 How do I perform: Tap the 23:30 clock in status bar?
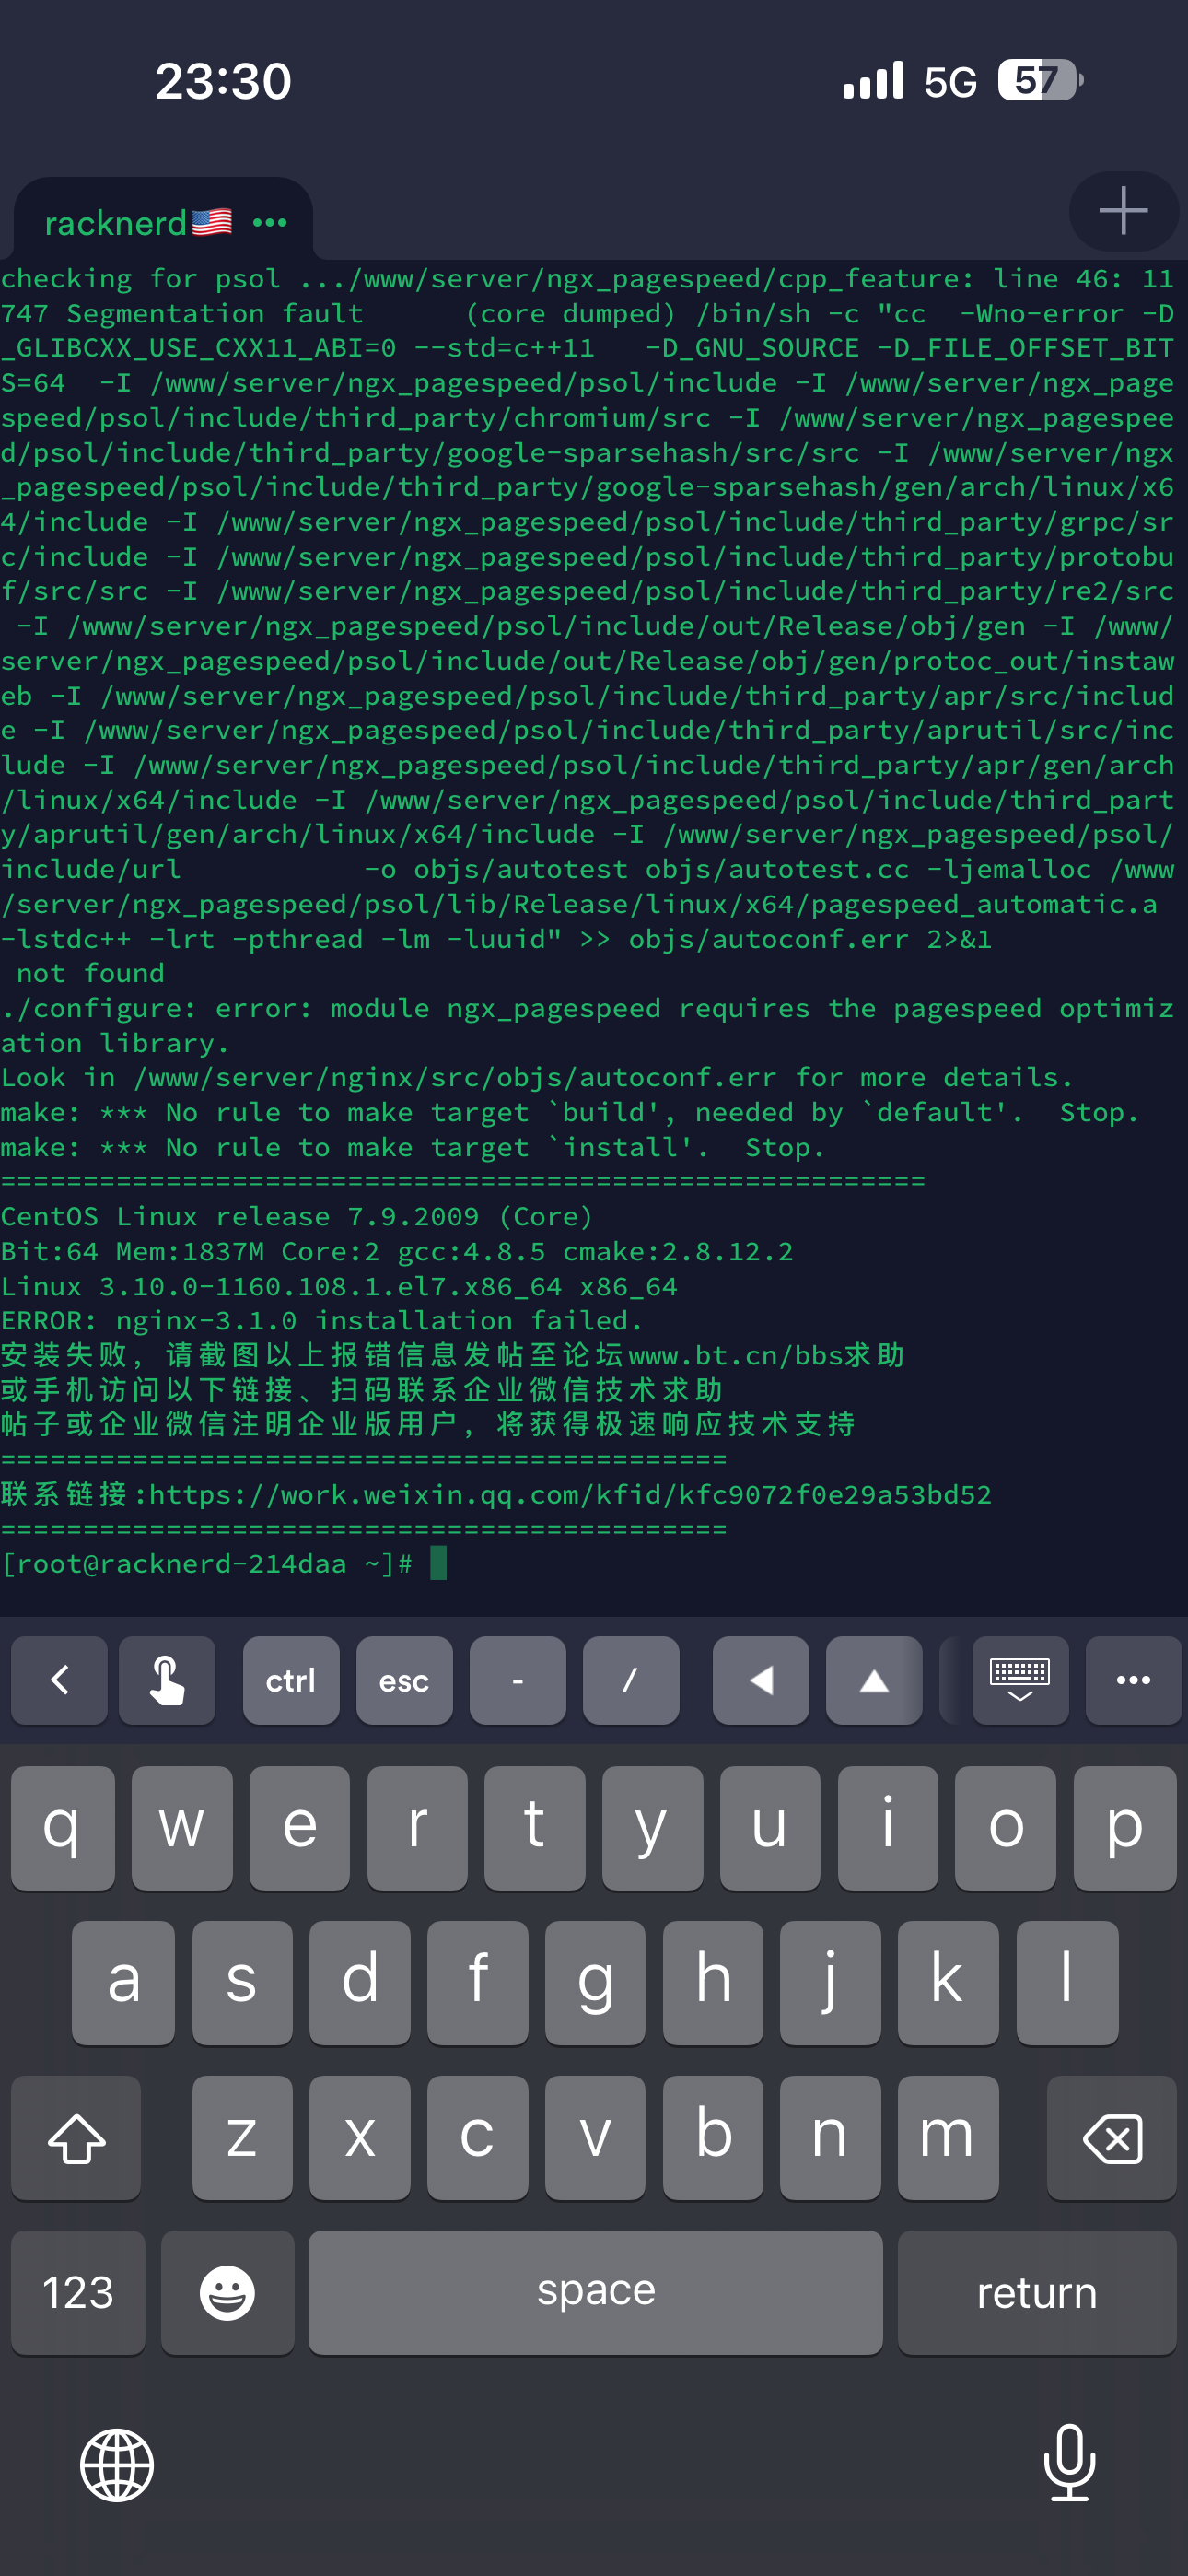pyautogui.click(x=224, y=81)
